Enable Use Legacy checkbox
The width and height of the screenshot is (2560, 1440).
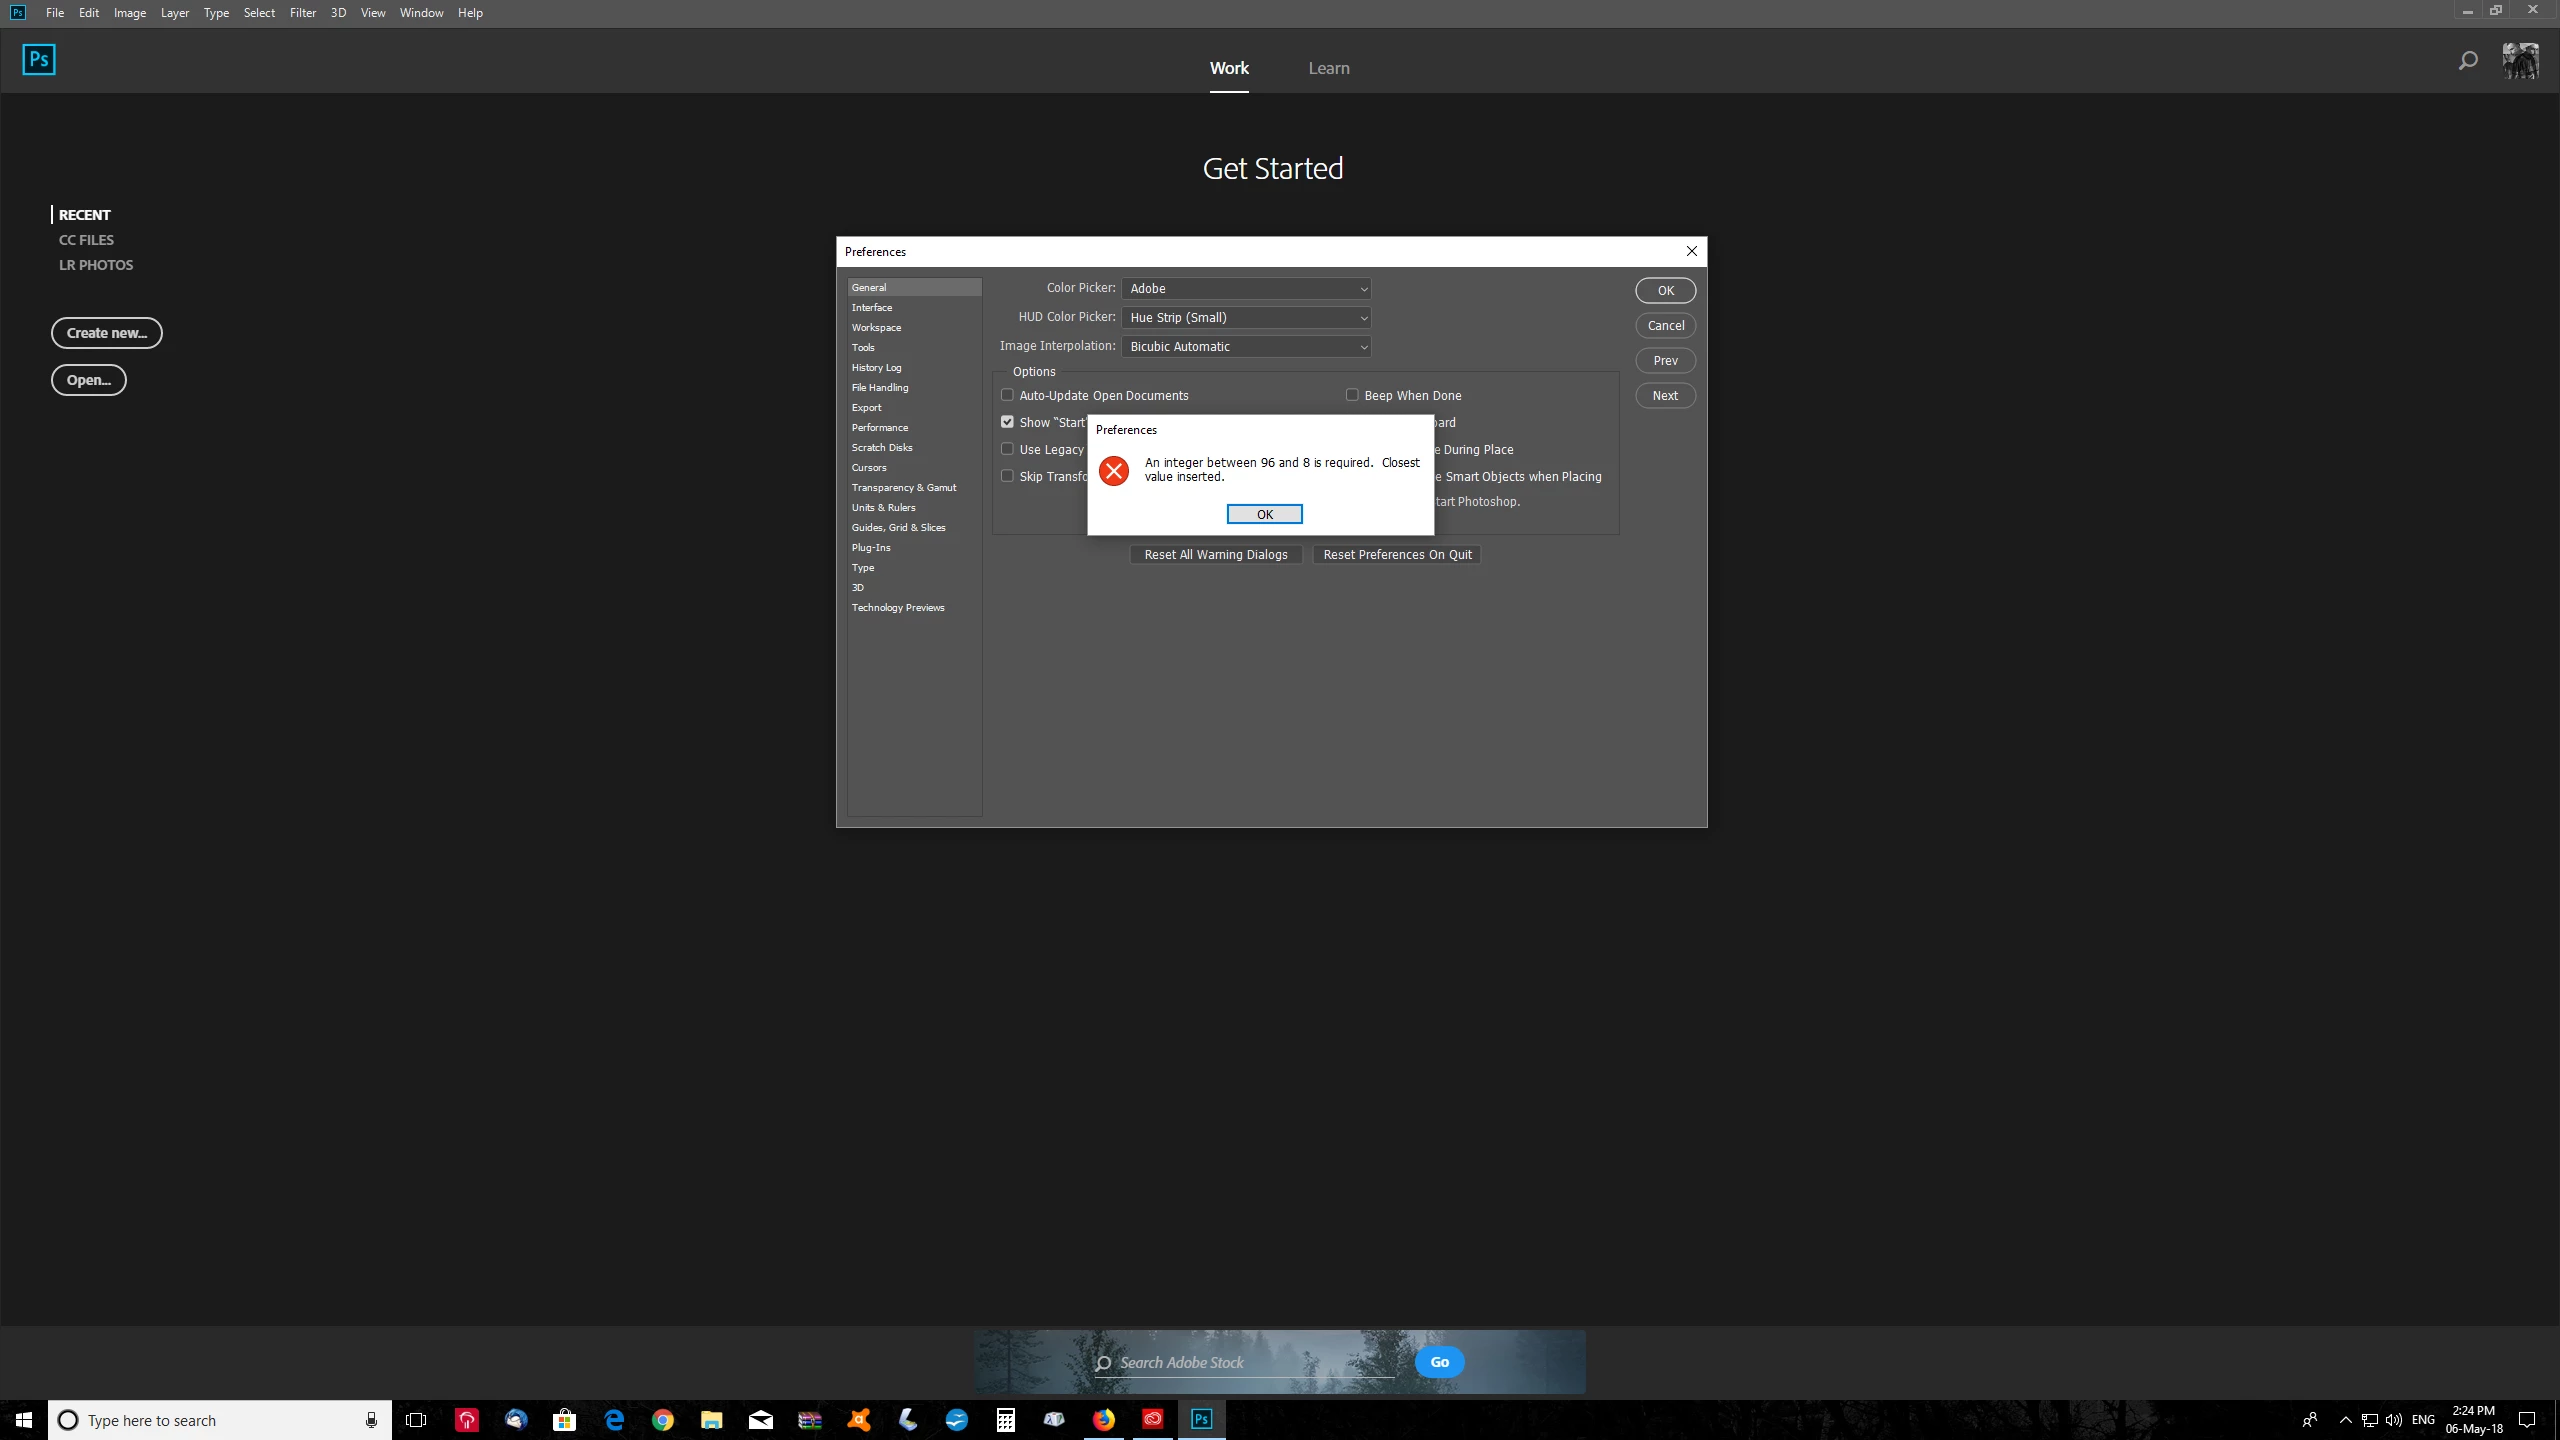(1008, 449)
